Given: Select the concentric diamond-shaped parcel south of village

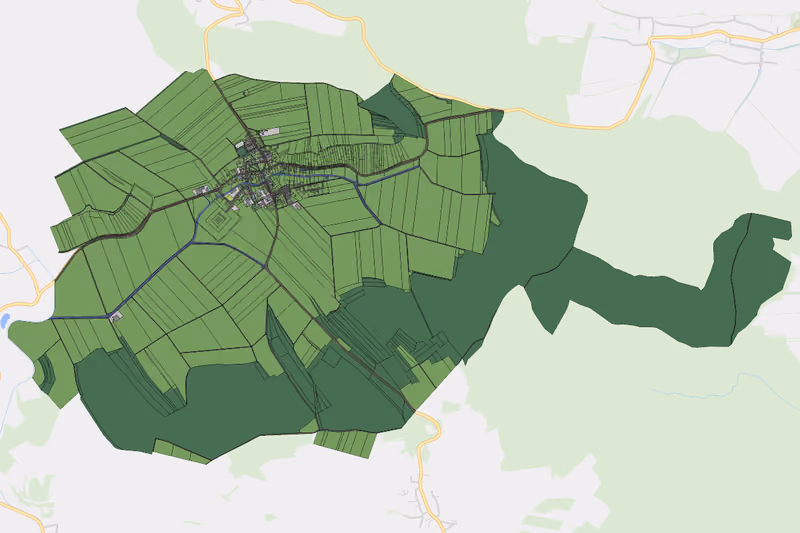Looking at the screenshot, I should coord(220,220).
